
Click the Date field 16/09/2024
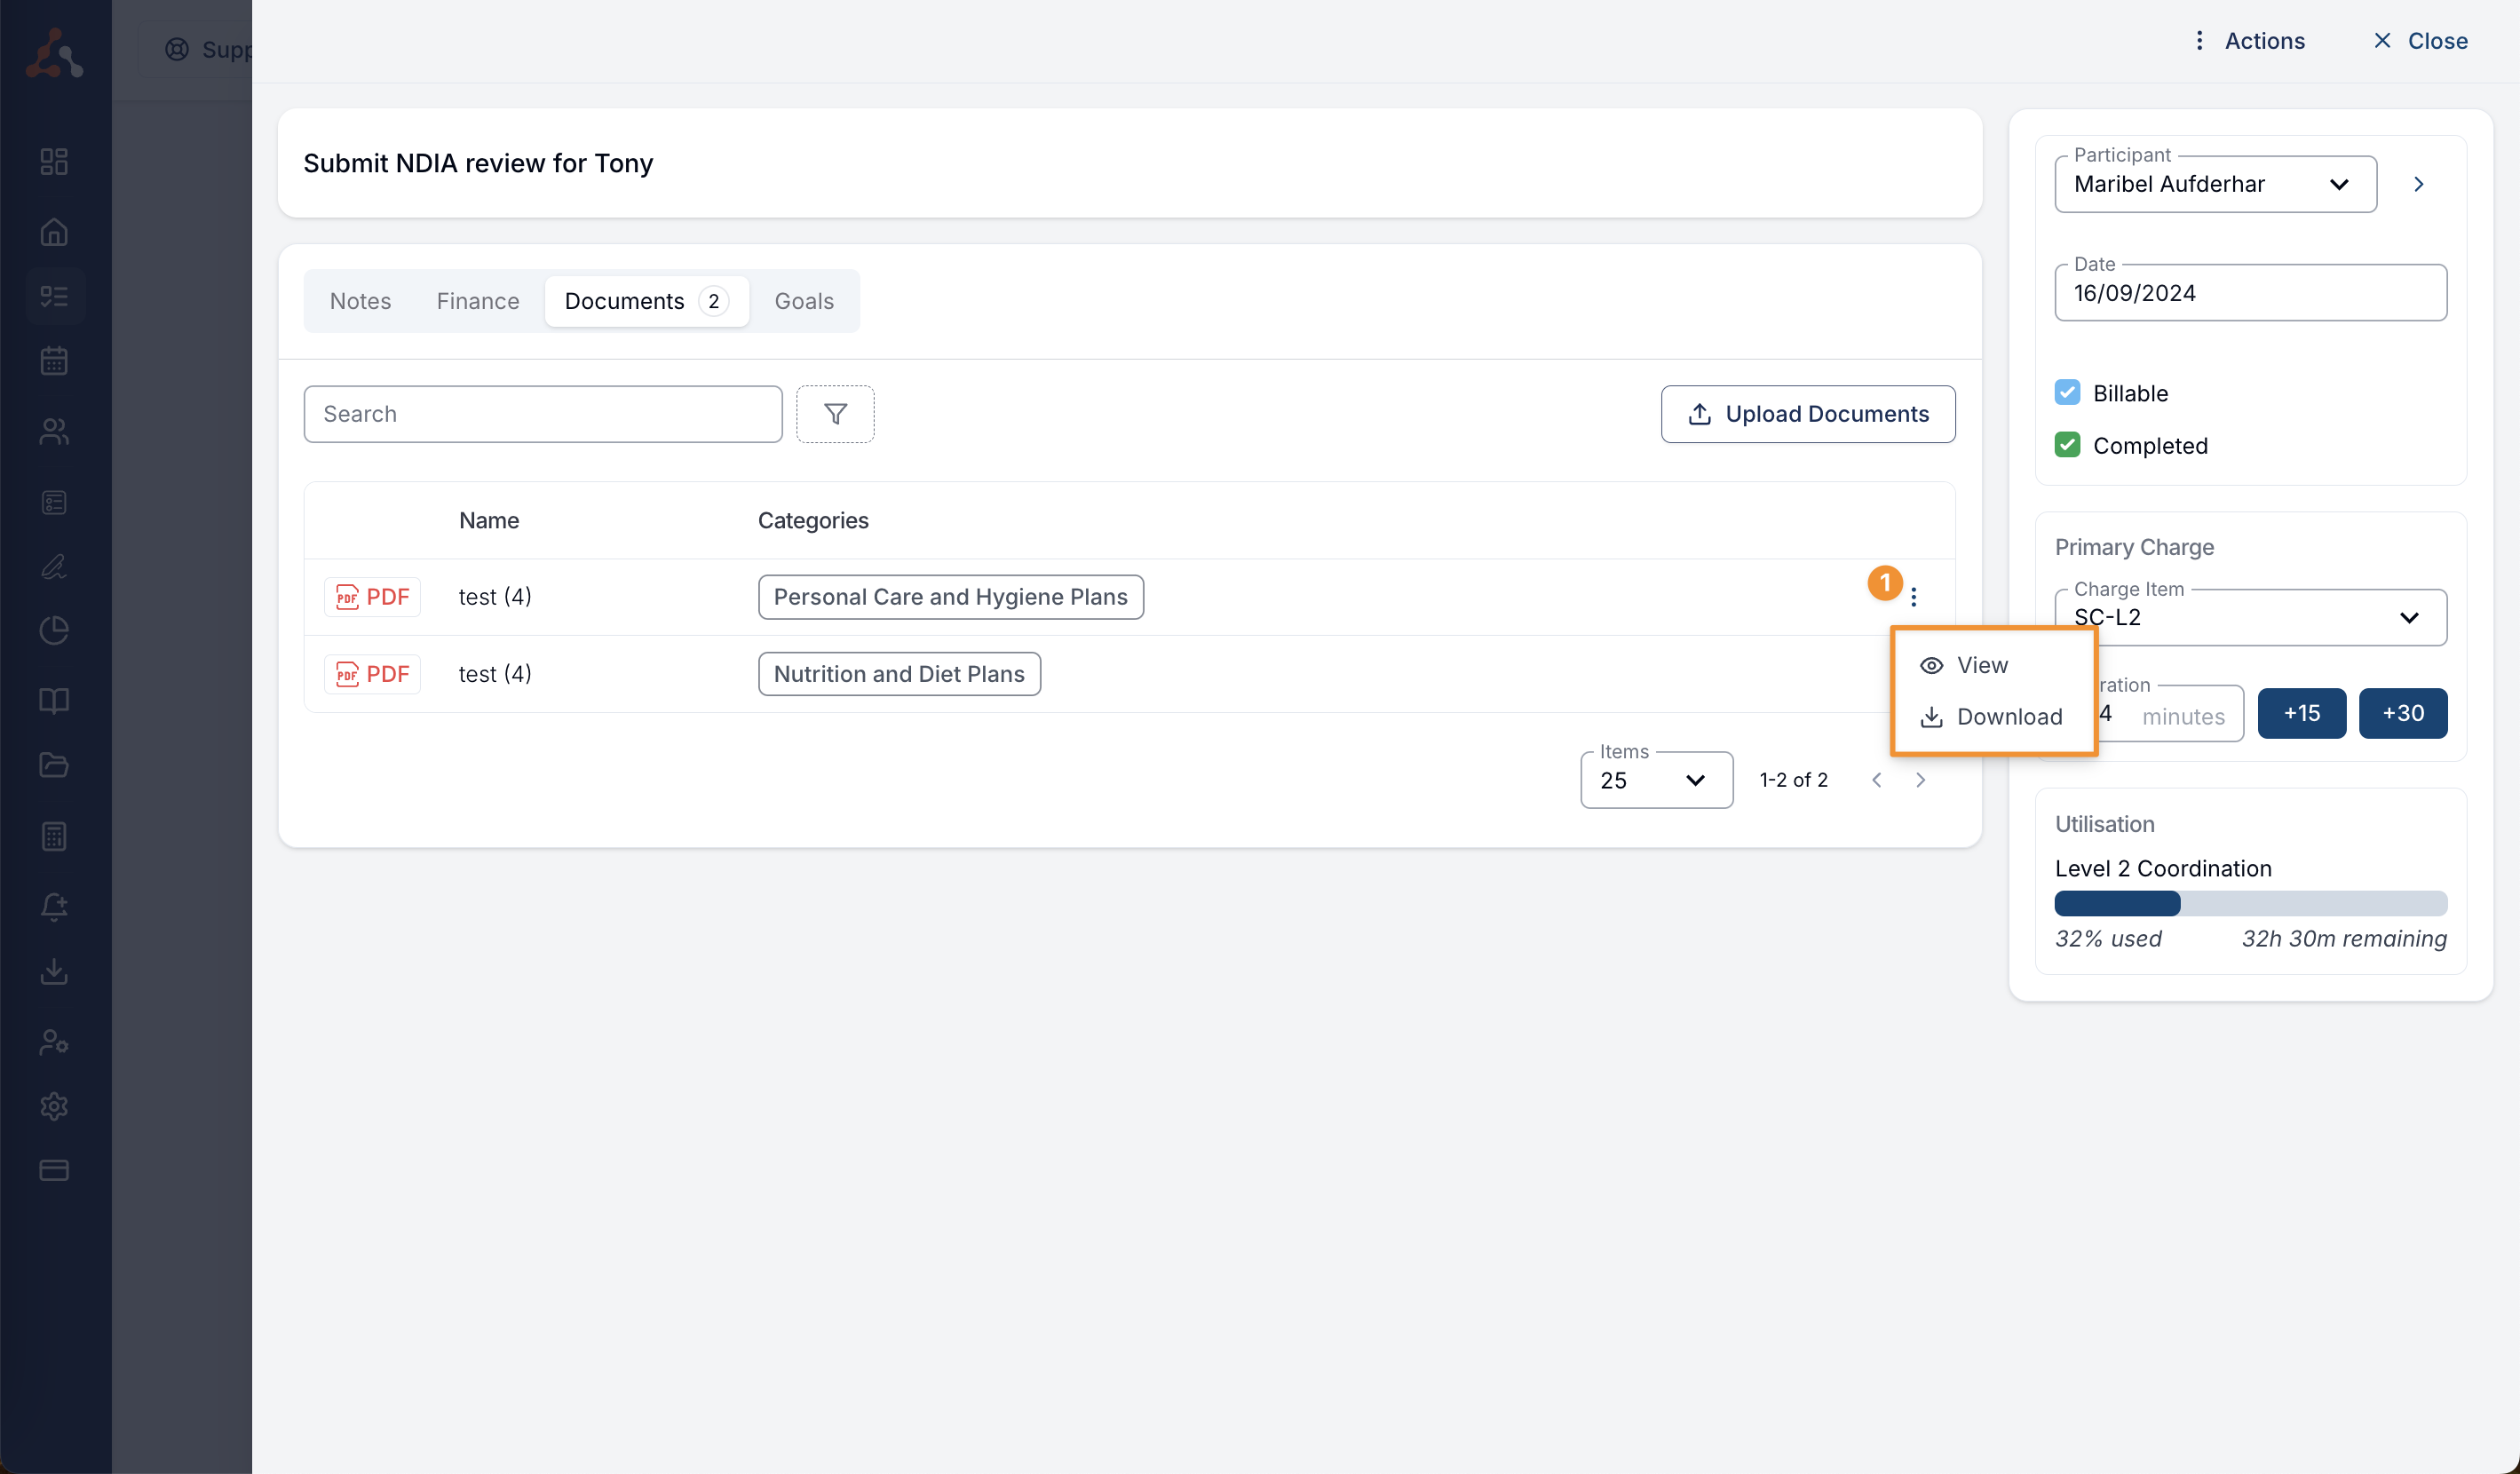pos(2250,293)
